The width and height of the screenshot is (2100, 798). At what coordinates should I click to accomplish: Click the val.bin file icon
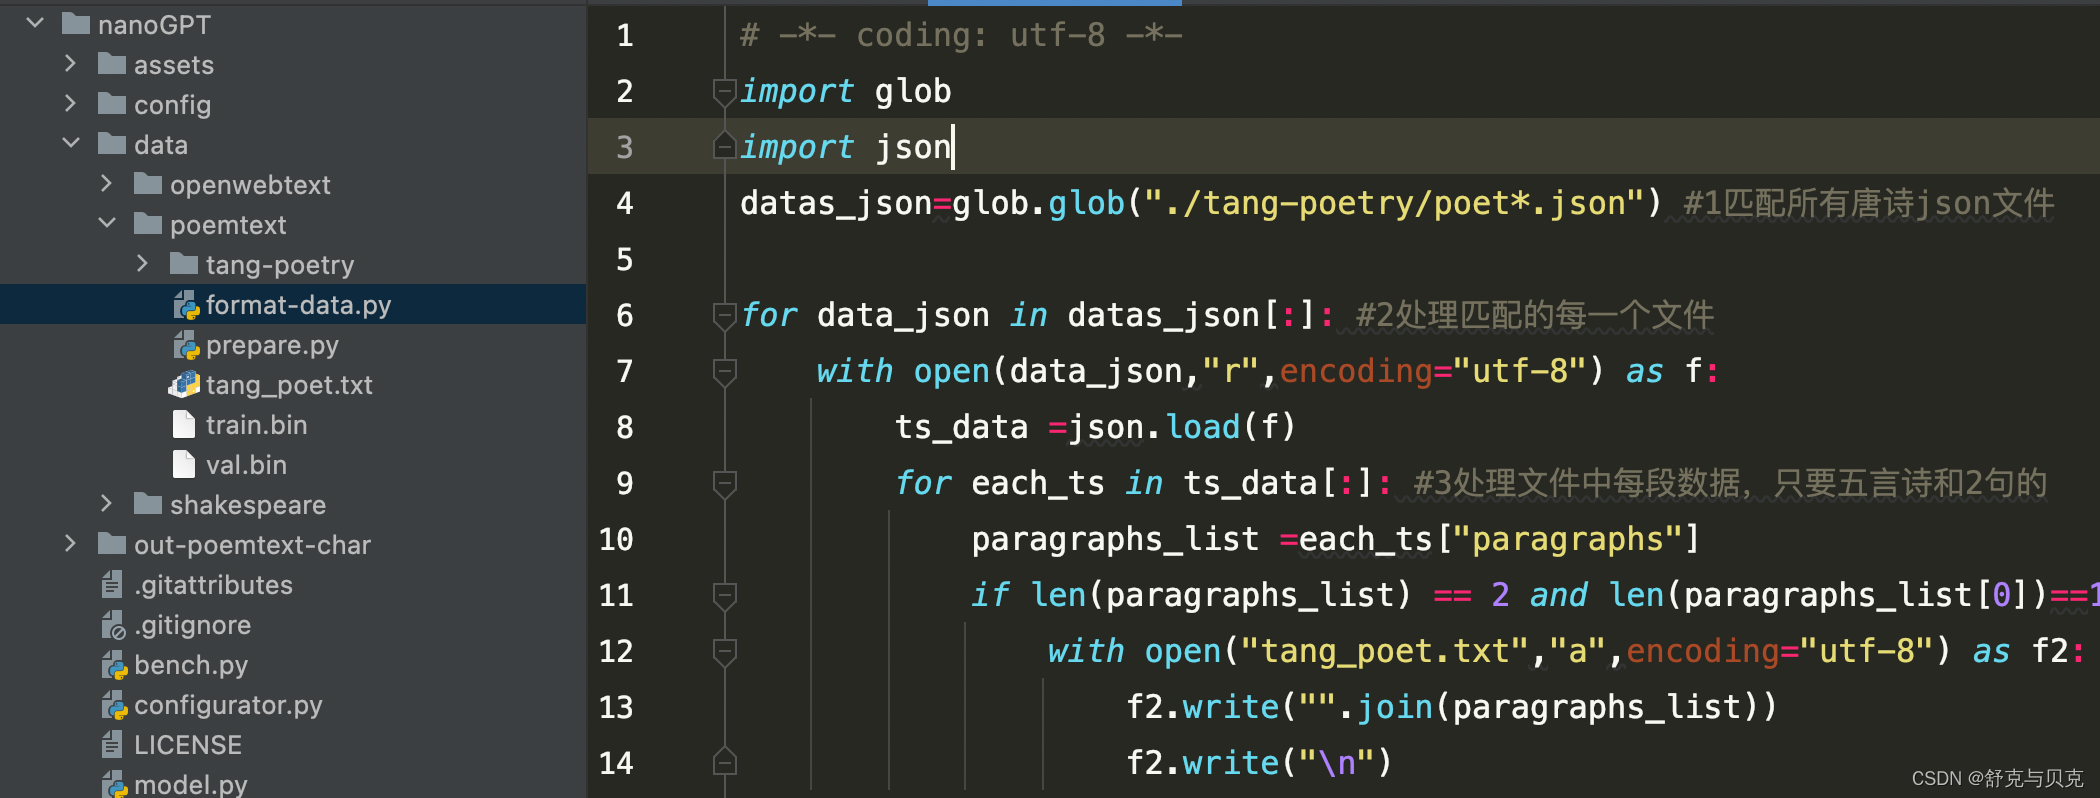pos(184,464)
